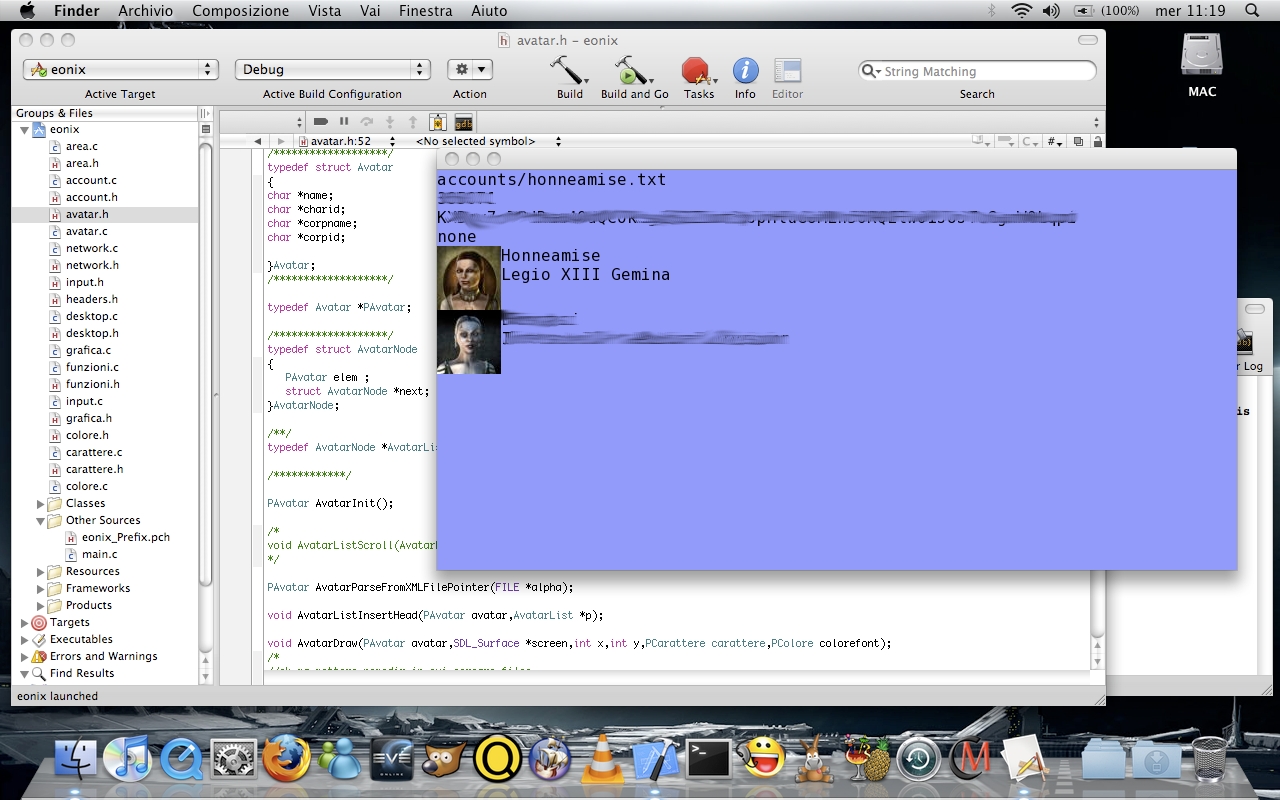The height and width of the screenshot is (800, 1280).
Task: Launch EVE Online from the Dock
Action: point(392,759)
